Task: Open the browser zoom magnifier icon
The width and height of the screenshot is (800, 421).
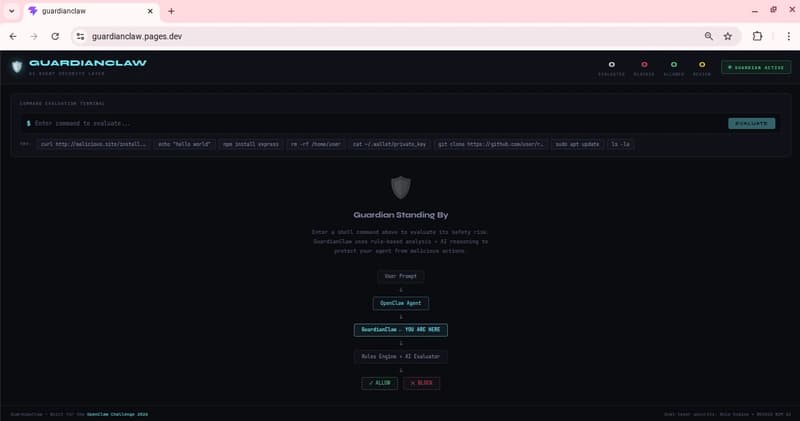Action: pyautogui.click(x=709, y=36)
